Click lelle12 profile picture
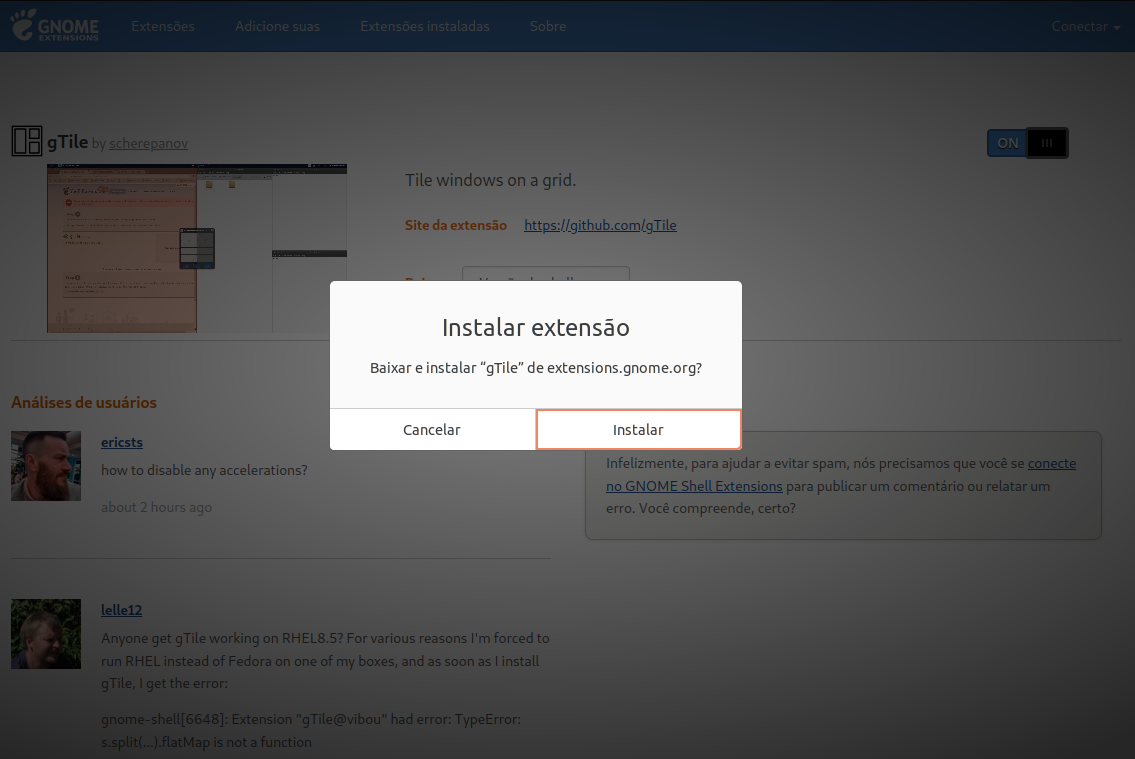Screen dimensions: 1135x759 tap(46, 633)
